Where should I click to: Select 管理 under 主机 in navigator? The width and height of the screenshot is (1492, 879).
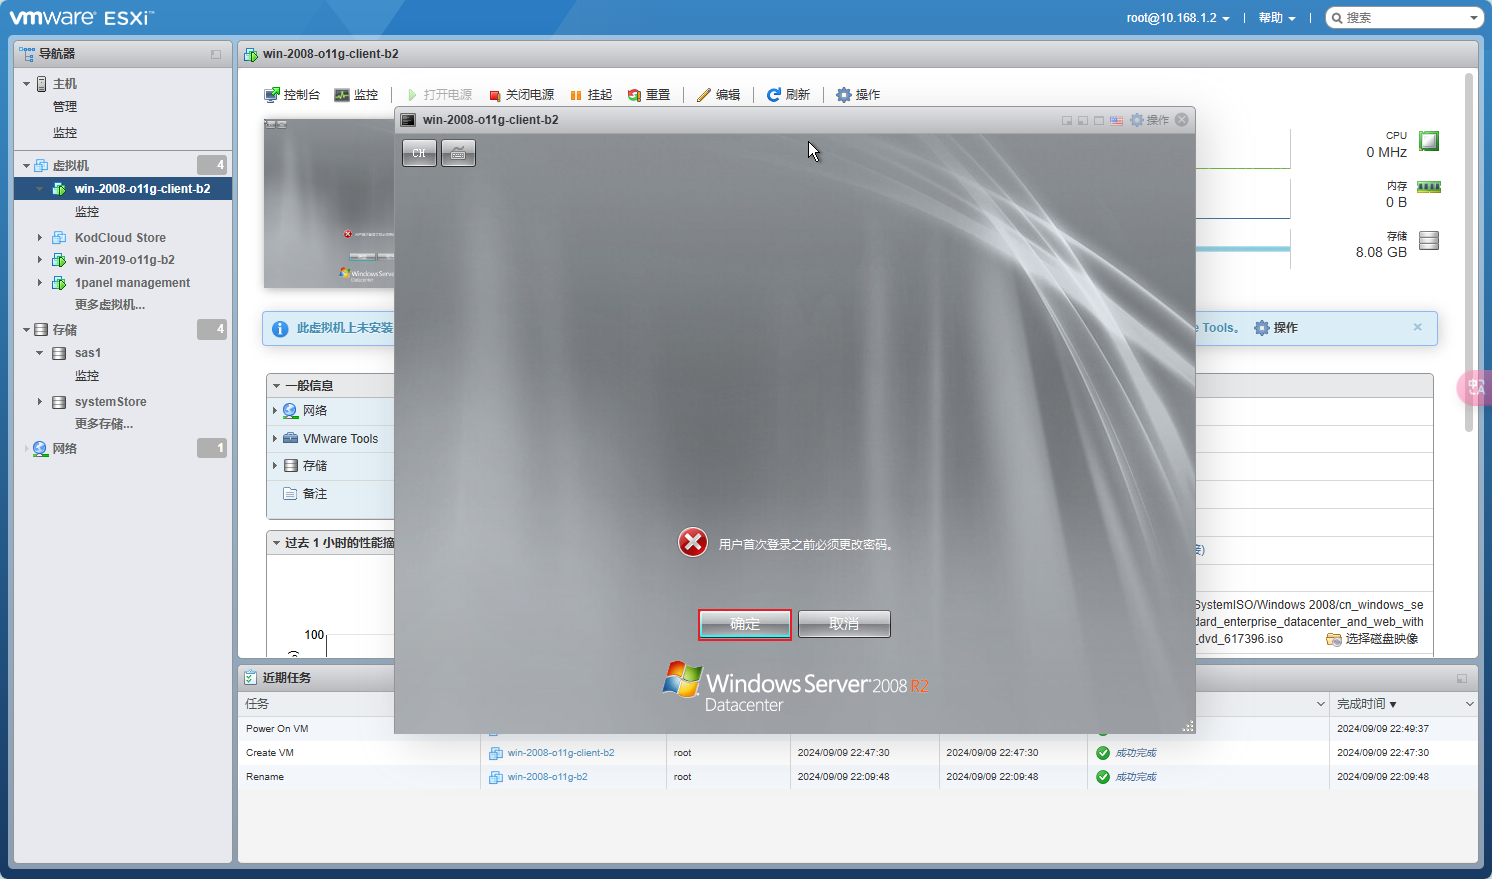click(65, 107)
